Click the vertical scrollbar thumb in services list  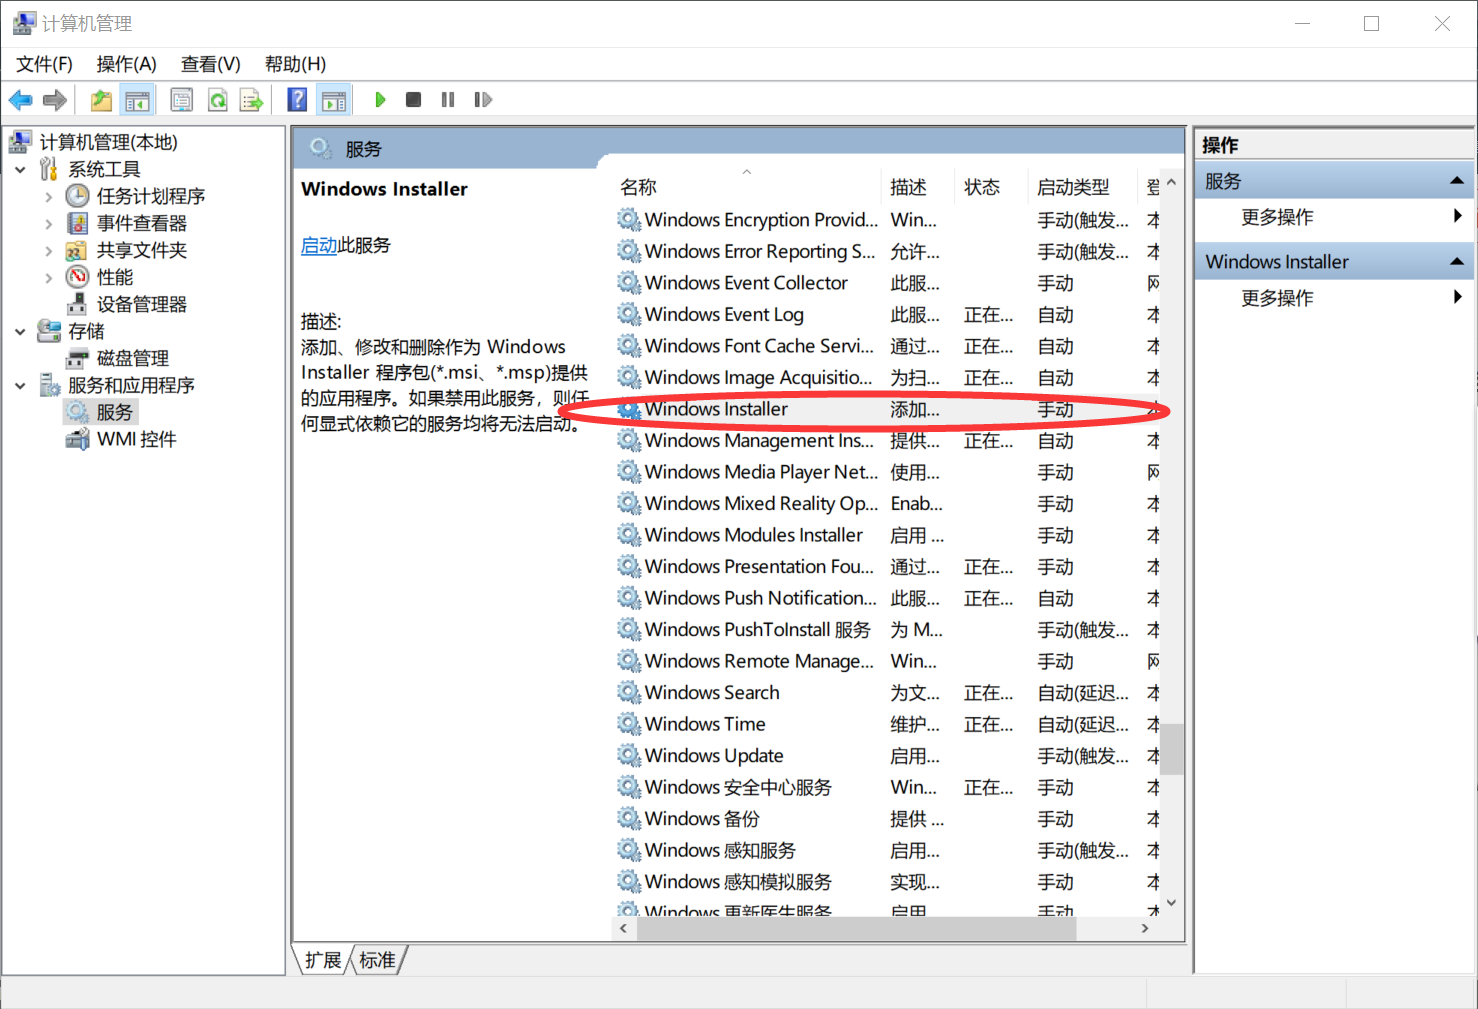click(1172, 749)
